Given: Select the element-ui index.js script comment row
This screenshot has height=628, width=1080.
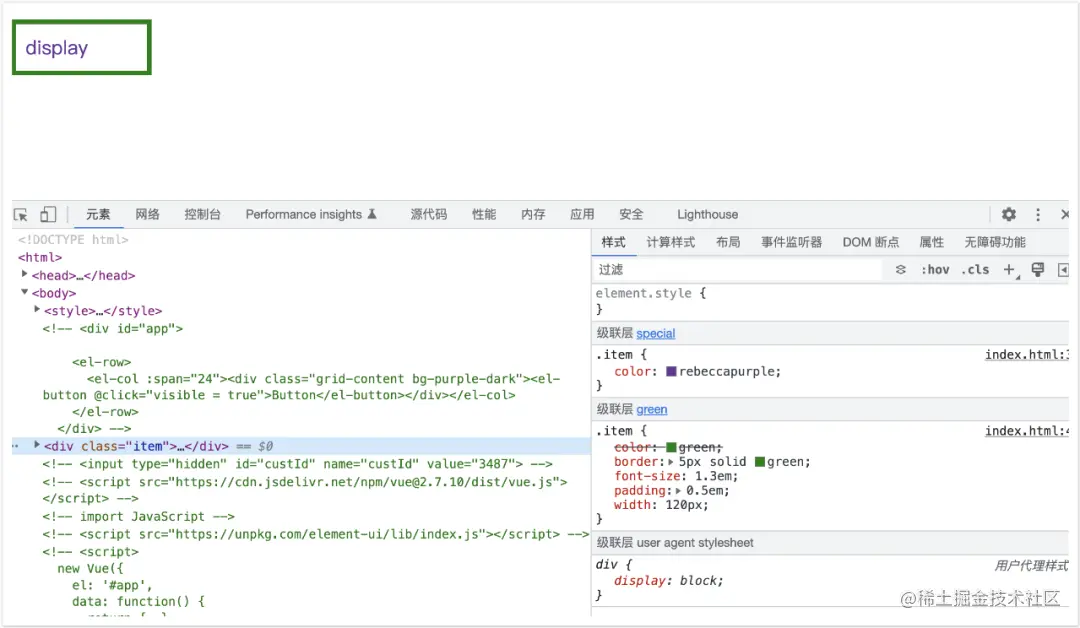Looking at the screenshot, I should click(315, 534).
